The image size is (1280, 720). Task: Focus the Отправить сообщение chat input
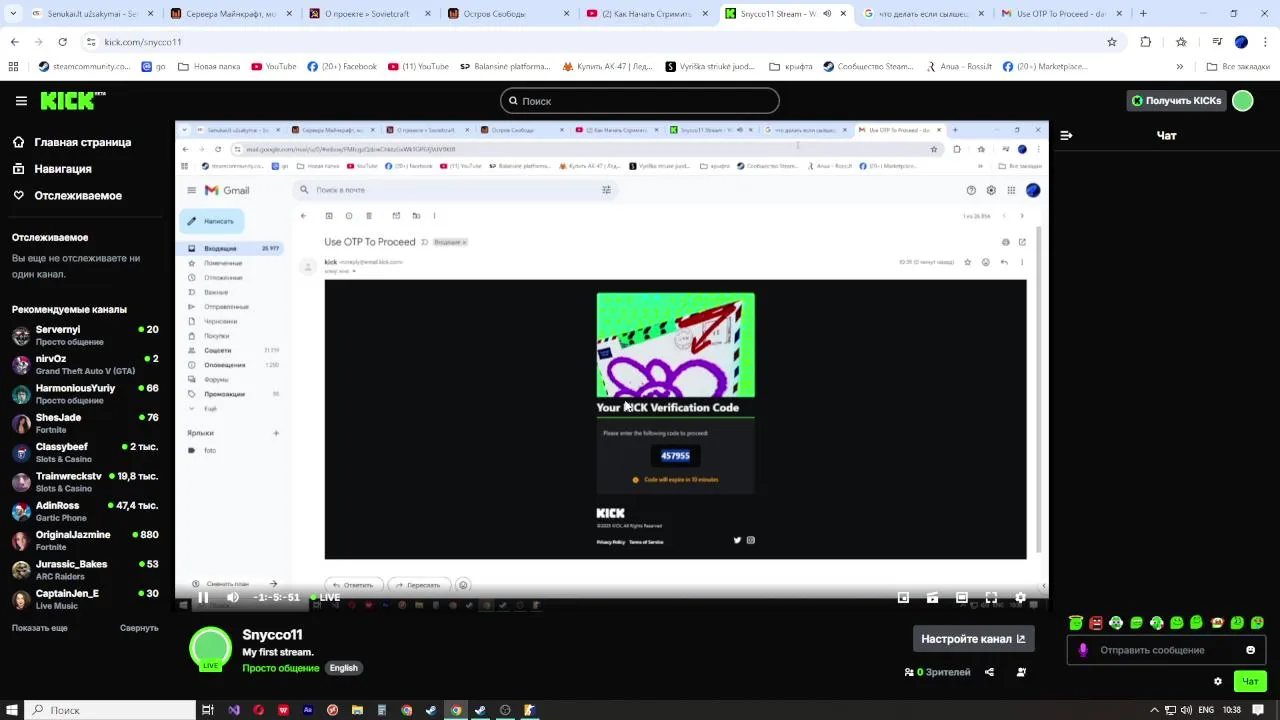coord(1167,650)
